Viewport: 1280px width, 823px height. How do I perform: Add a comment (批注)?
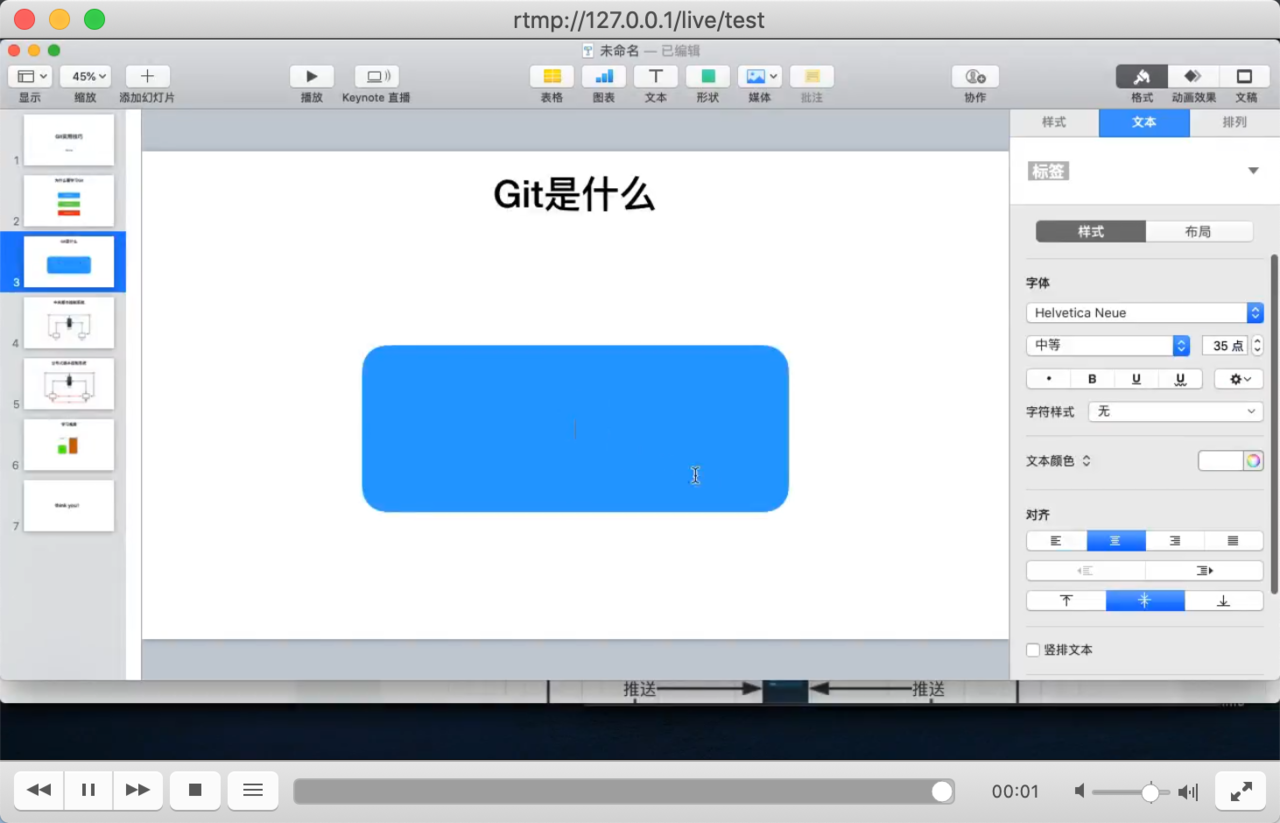point(812,76)
